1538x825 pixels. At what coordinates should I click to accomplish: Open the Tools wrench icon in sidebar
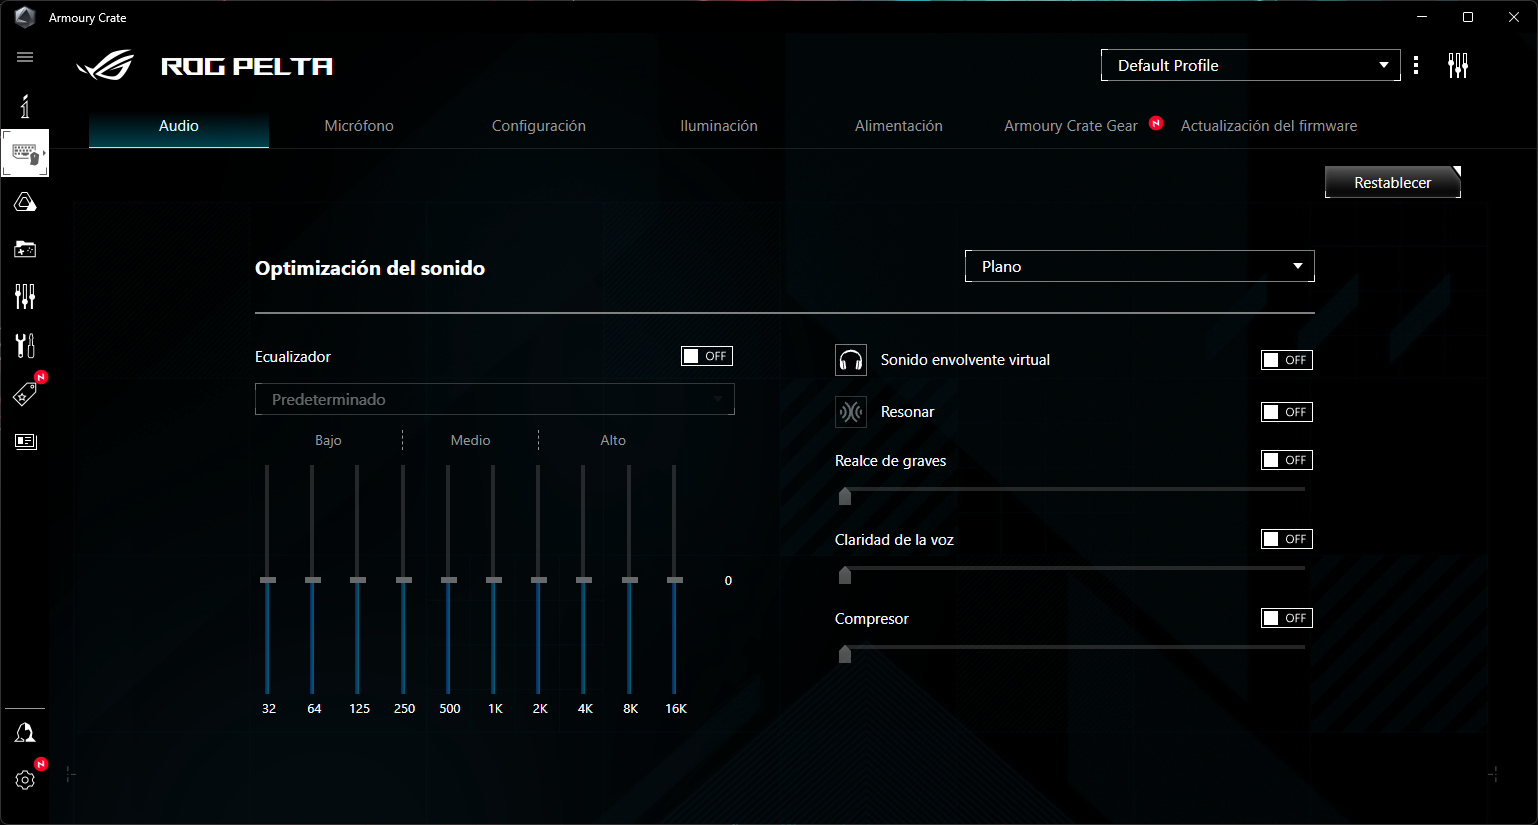pyautogui.click(x=25, y=345)
